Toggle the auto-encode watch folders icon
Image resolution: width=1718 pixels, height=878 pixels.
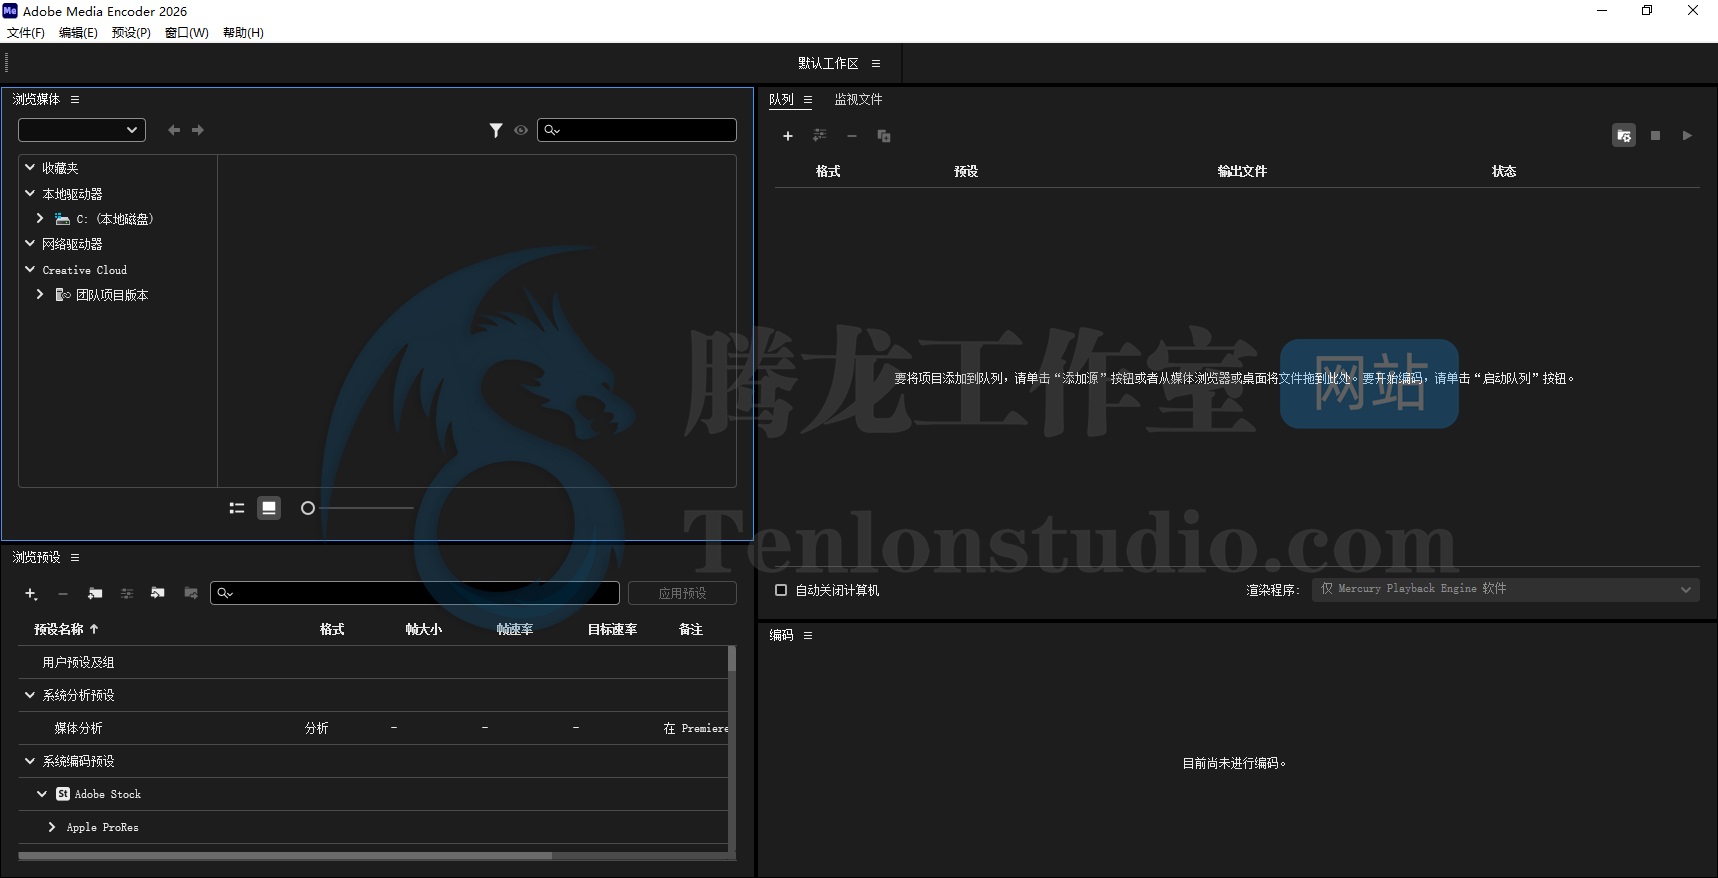tap(1623, 136)
